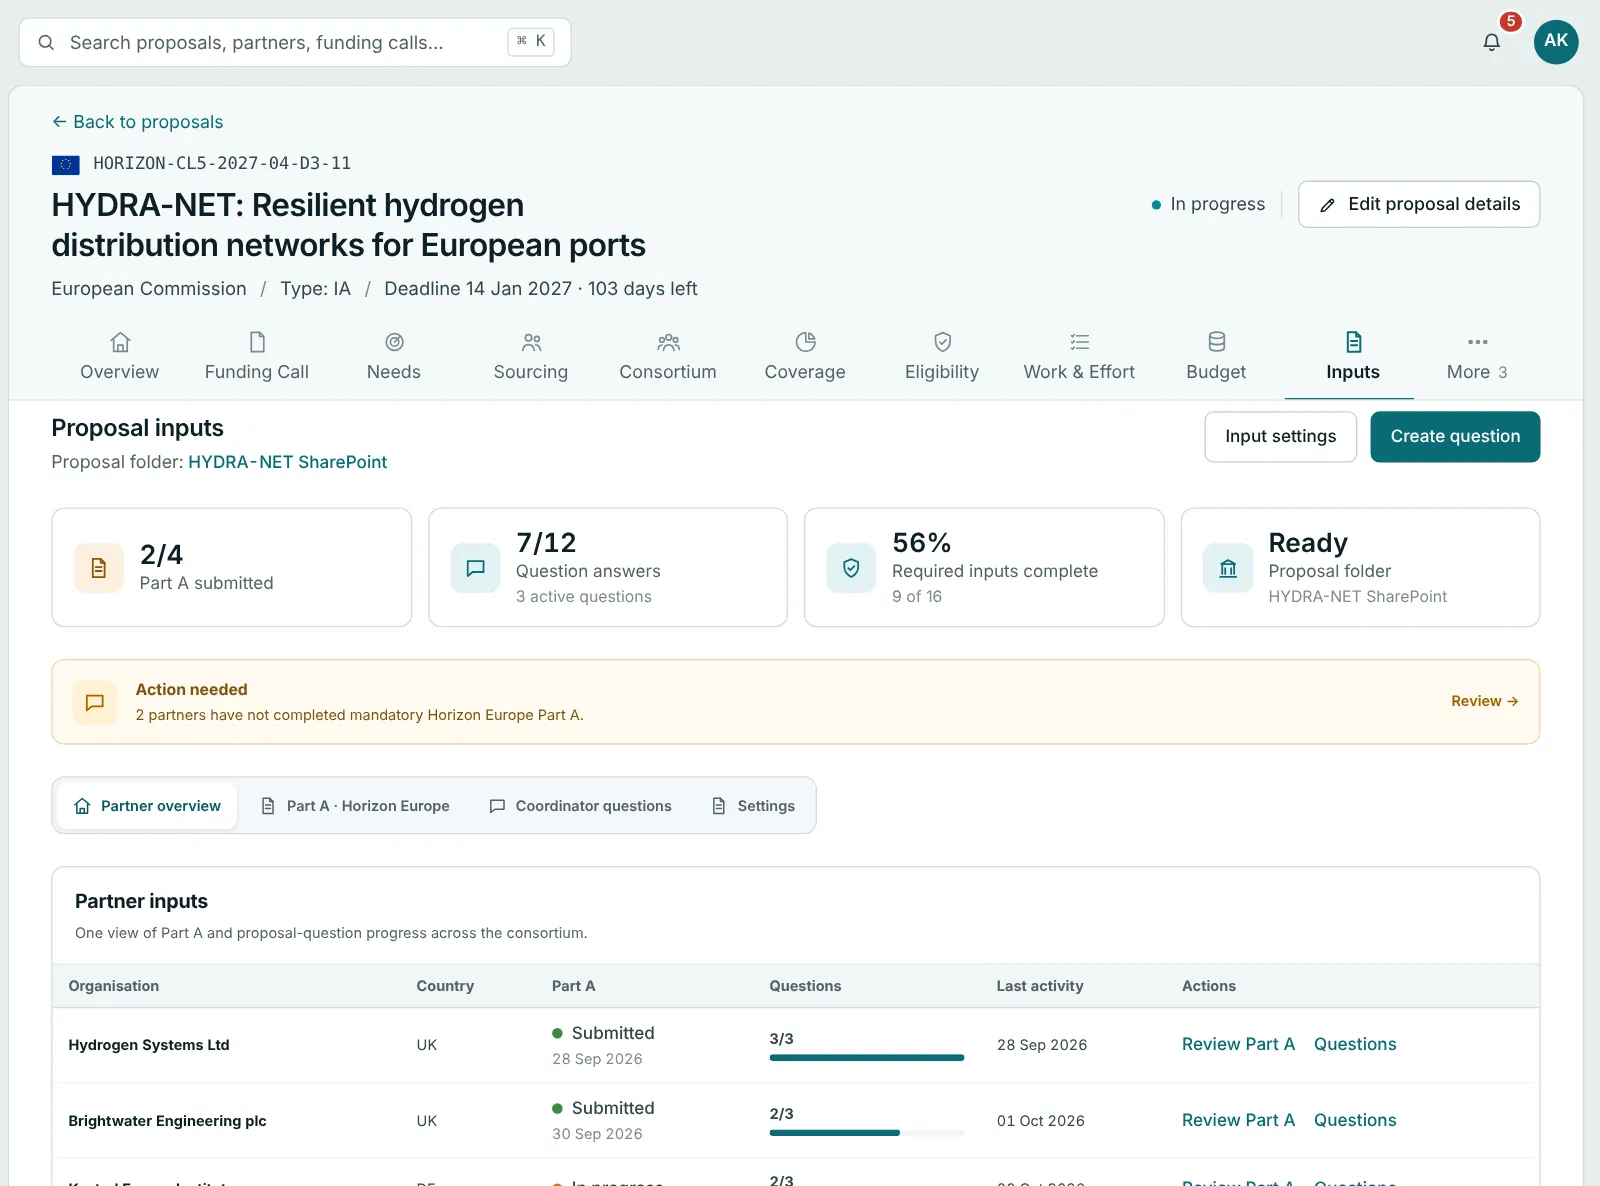
Task: Open the notifications bell
Action: [x=1491, y=42]
